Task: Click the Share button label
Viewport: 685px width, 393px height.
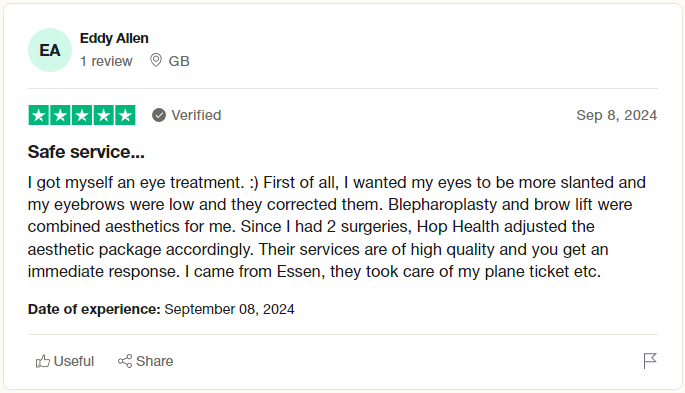Action: (155, 361)
